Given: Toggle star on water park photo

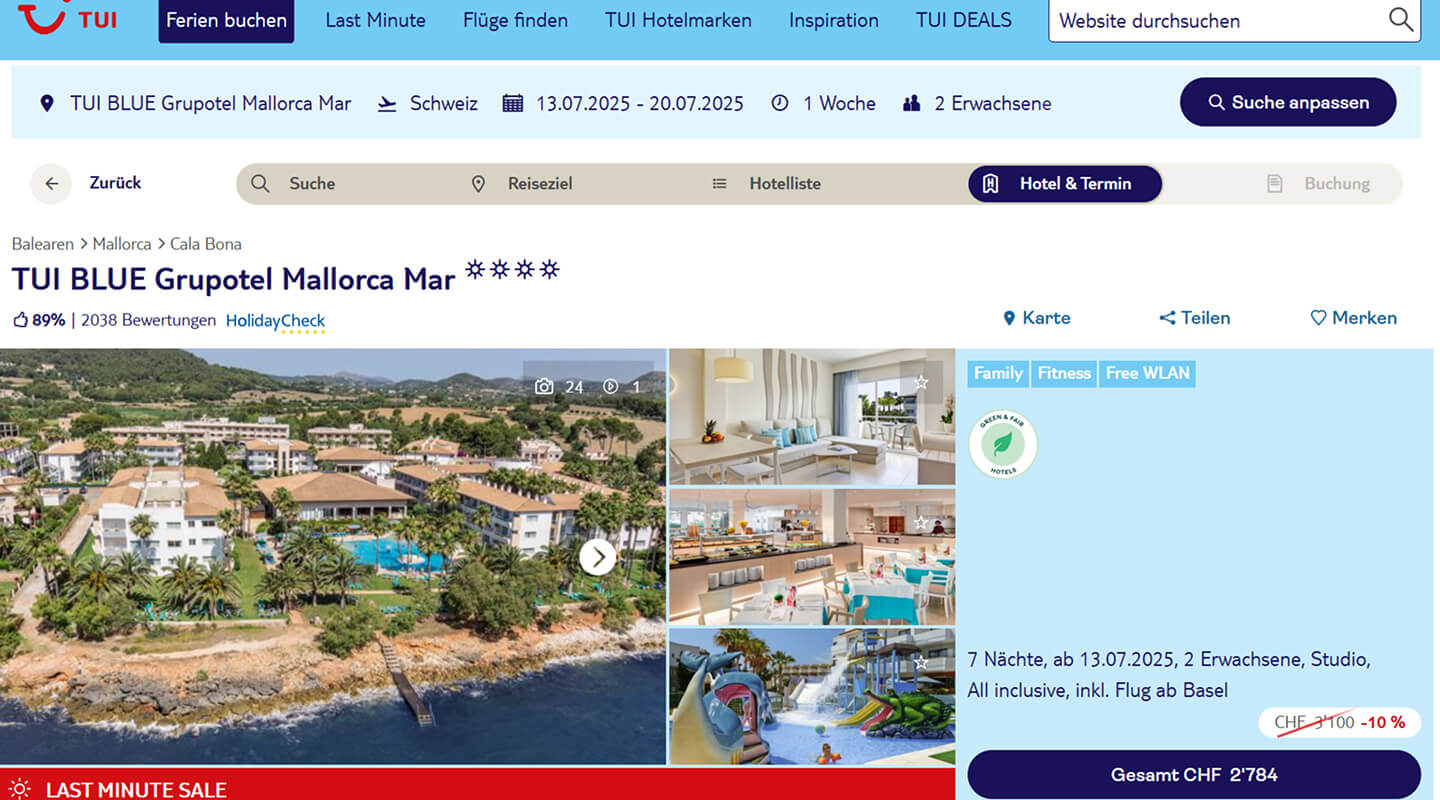Looking at the screenshot, I should point(921,663).
